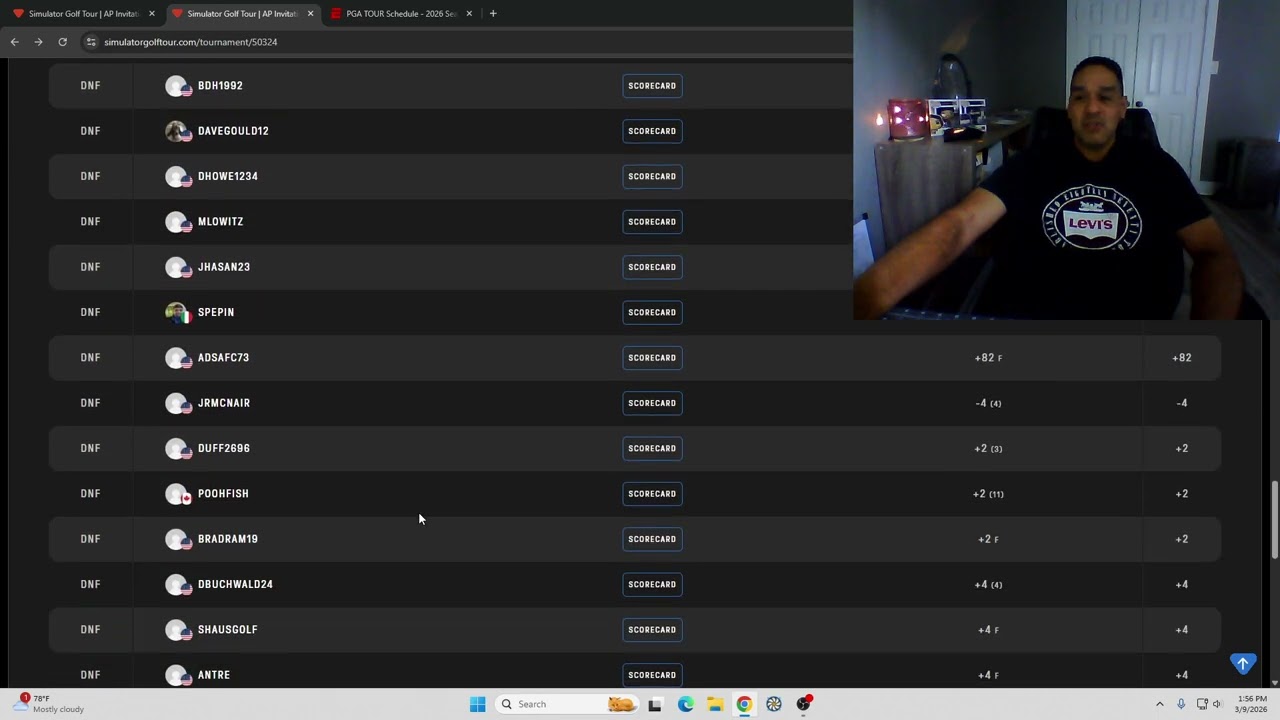The image size is (1280, 720).
Task: Open Microsoft Edge from taskbar
Action: (x=685, y=704)
